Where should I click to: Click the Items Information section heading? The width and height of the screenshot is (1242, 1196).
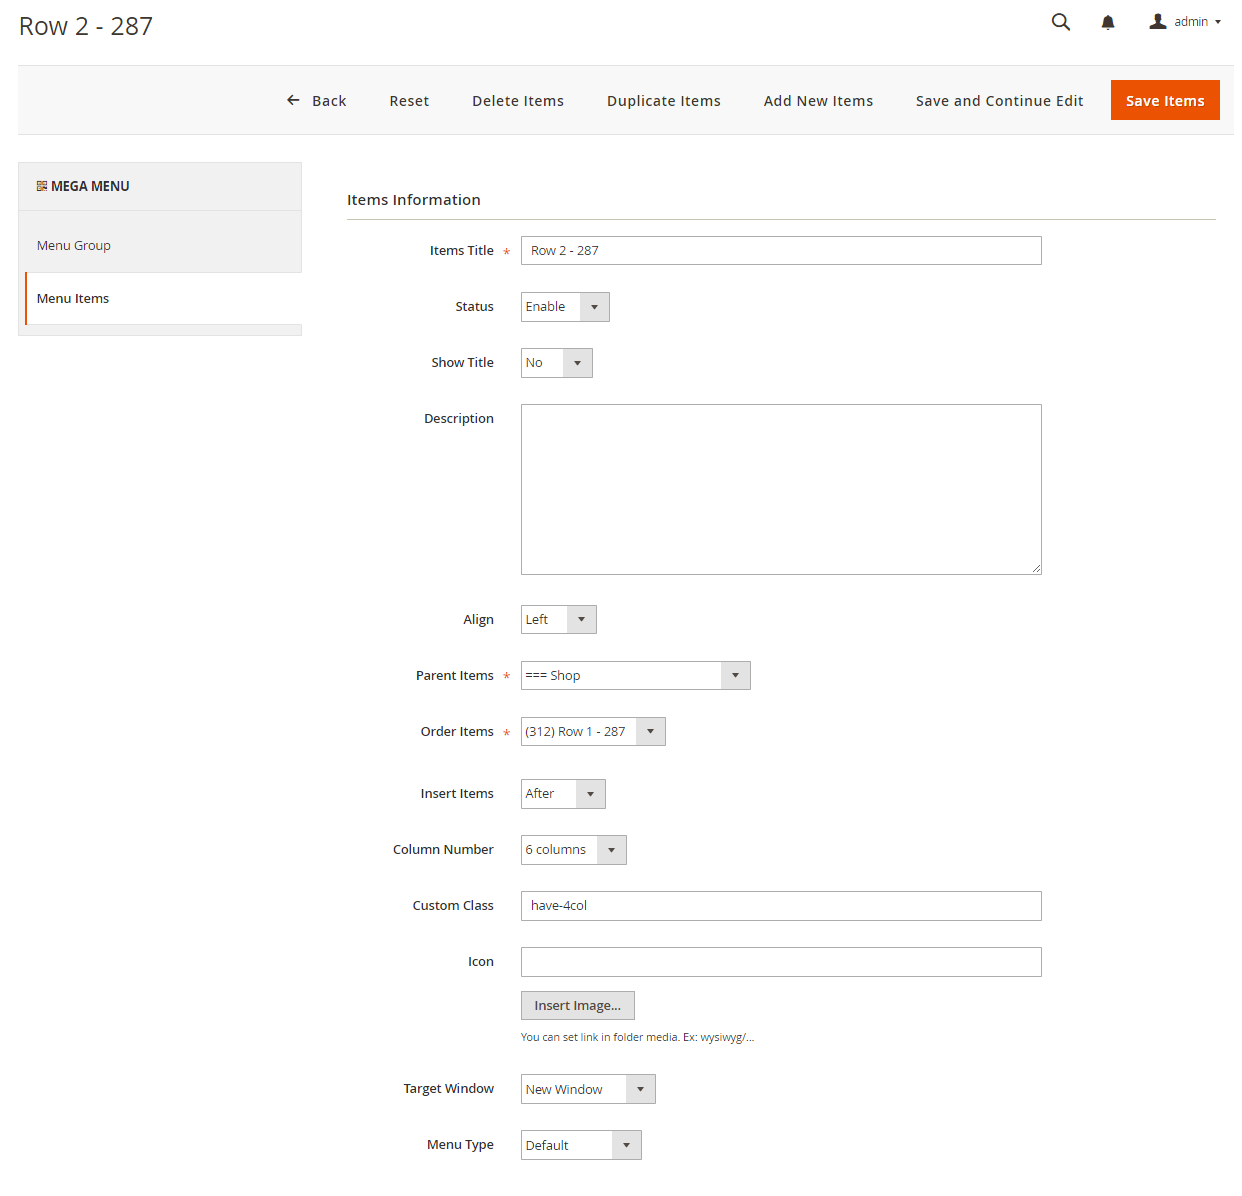coord(414,200)
